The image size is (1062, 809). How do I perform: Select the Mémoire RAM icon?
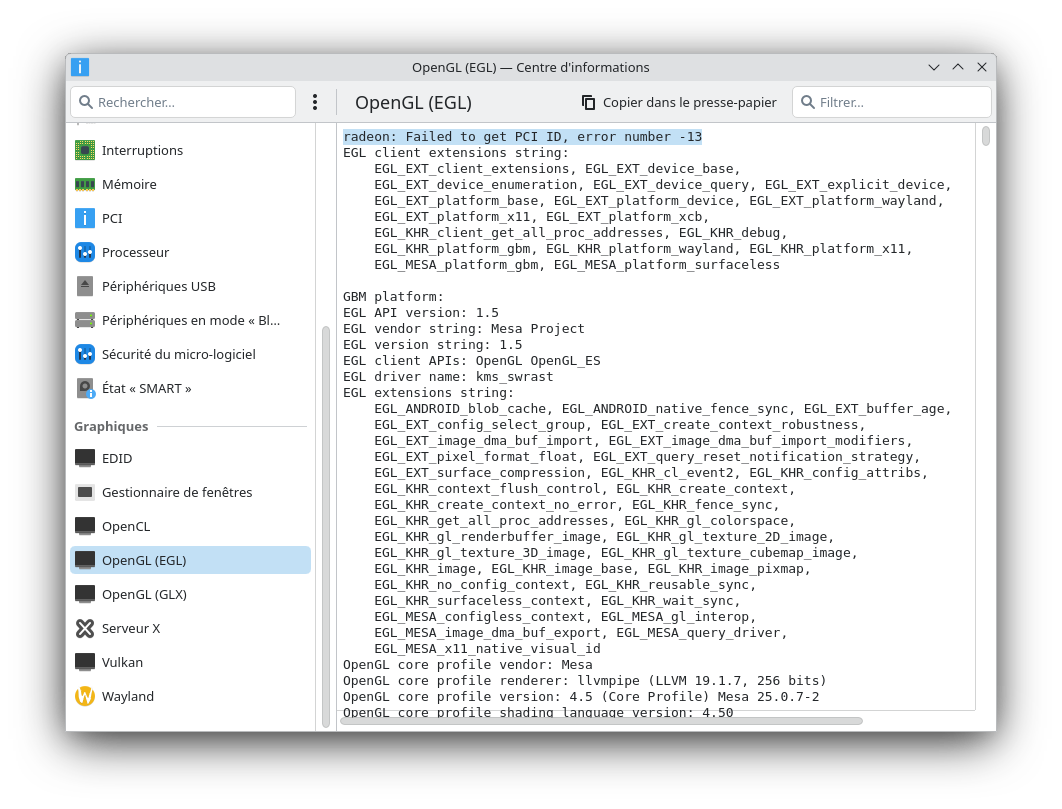tap(85, 184)
